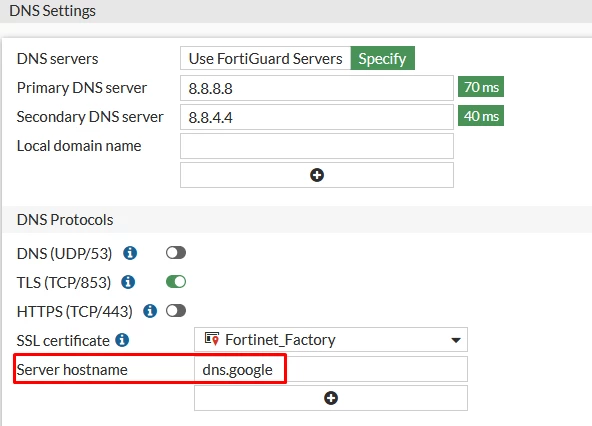This screenshot has width=592, height=426.
Task: Click the DNS Settings page title
Action: [52, 11]
